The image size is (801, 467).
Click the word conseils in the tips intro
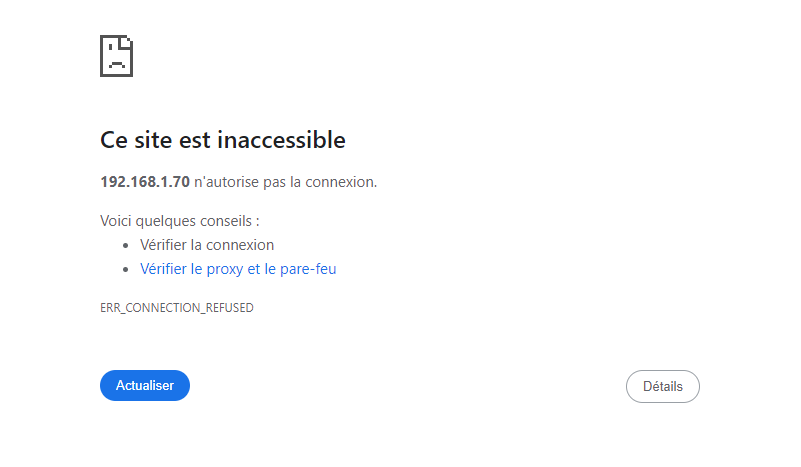(226, 221)
